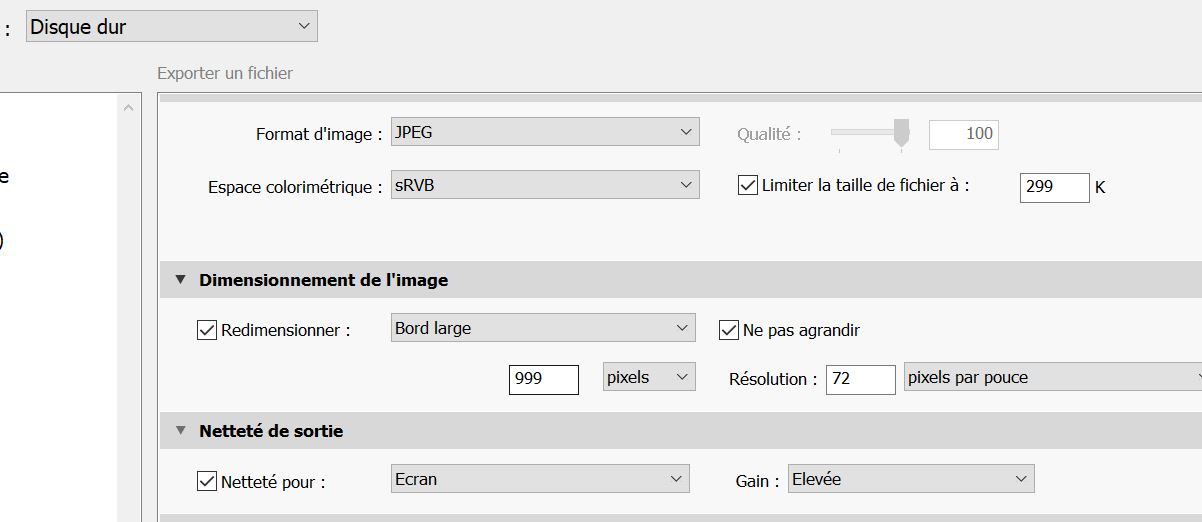Collapse the 'Dimensionnement de l'image' section triangle
Viewport: 1202px width, 522px height.
[181, 280]
